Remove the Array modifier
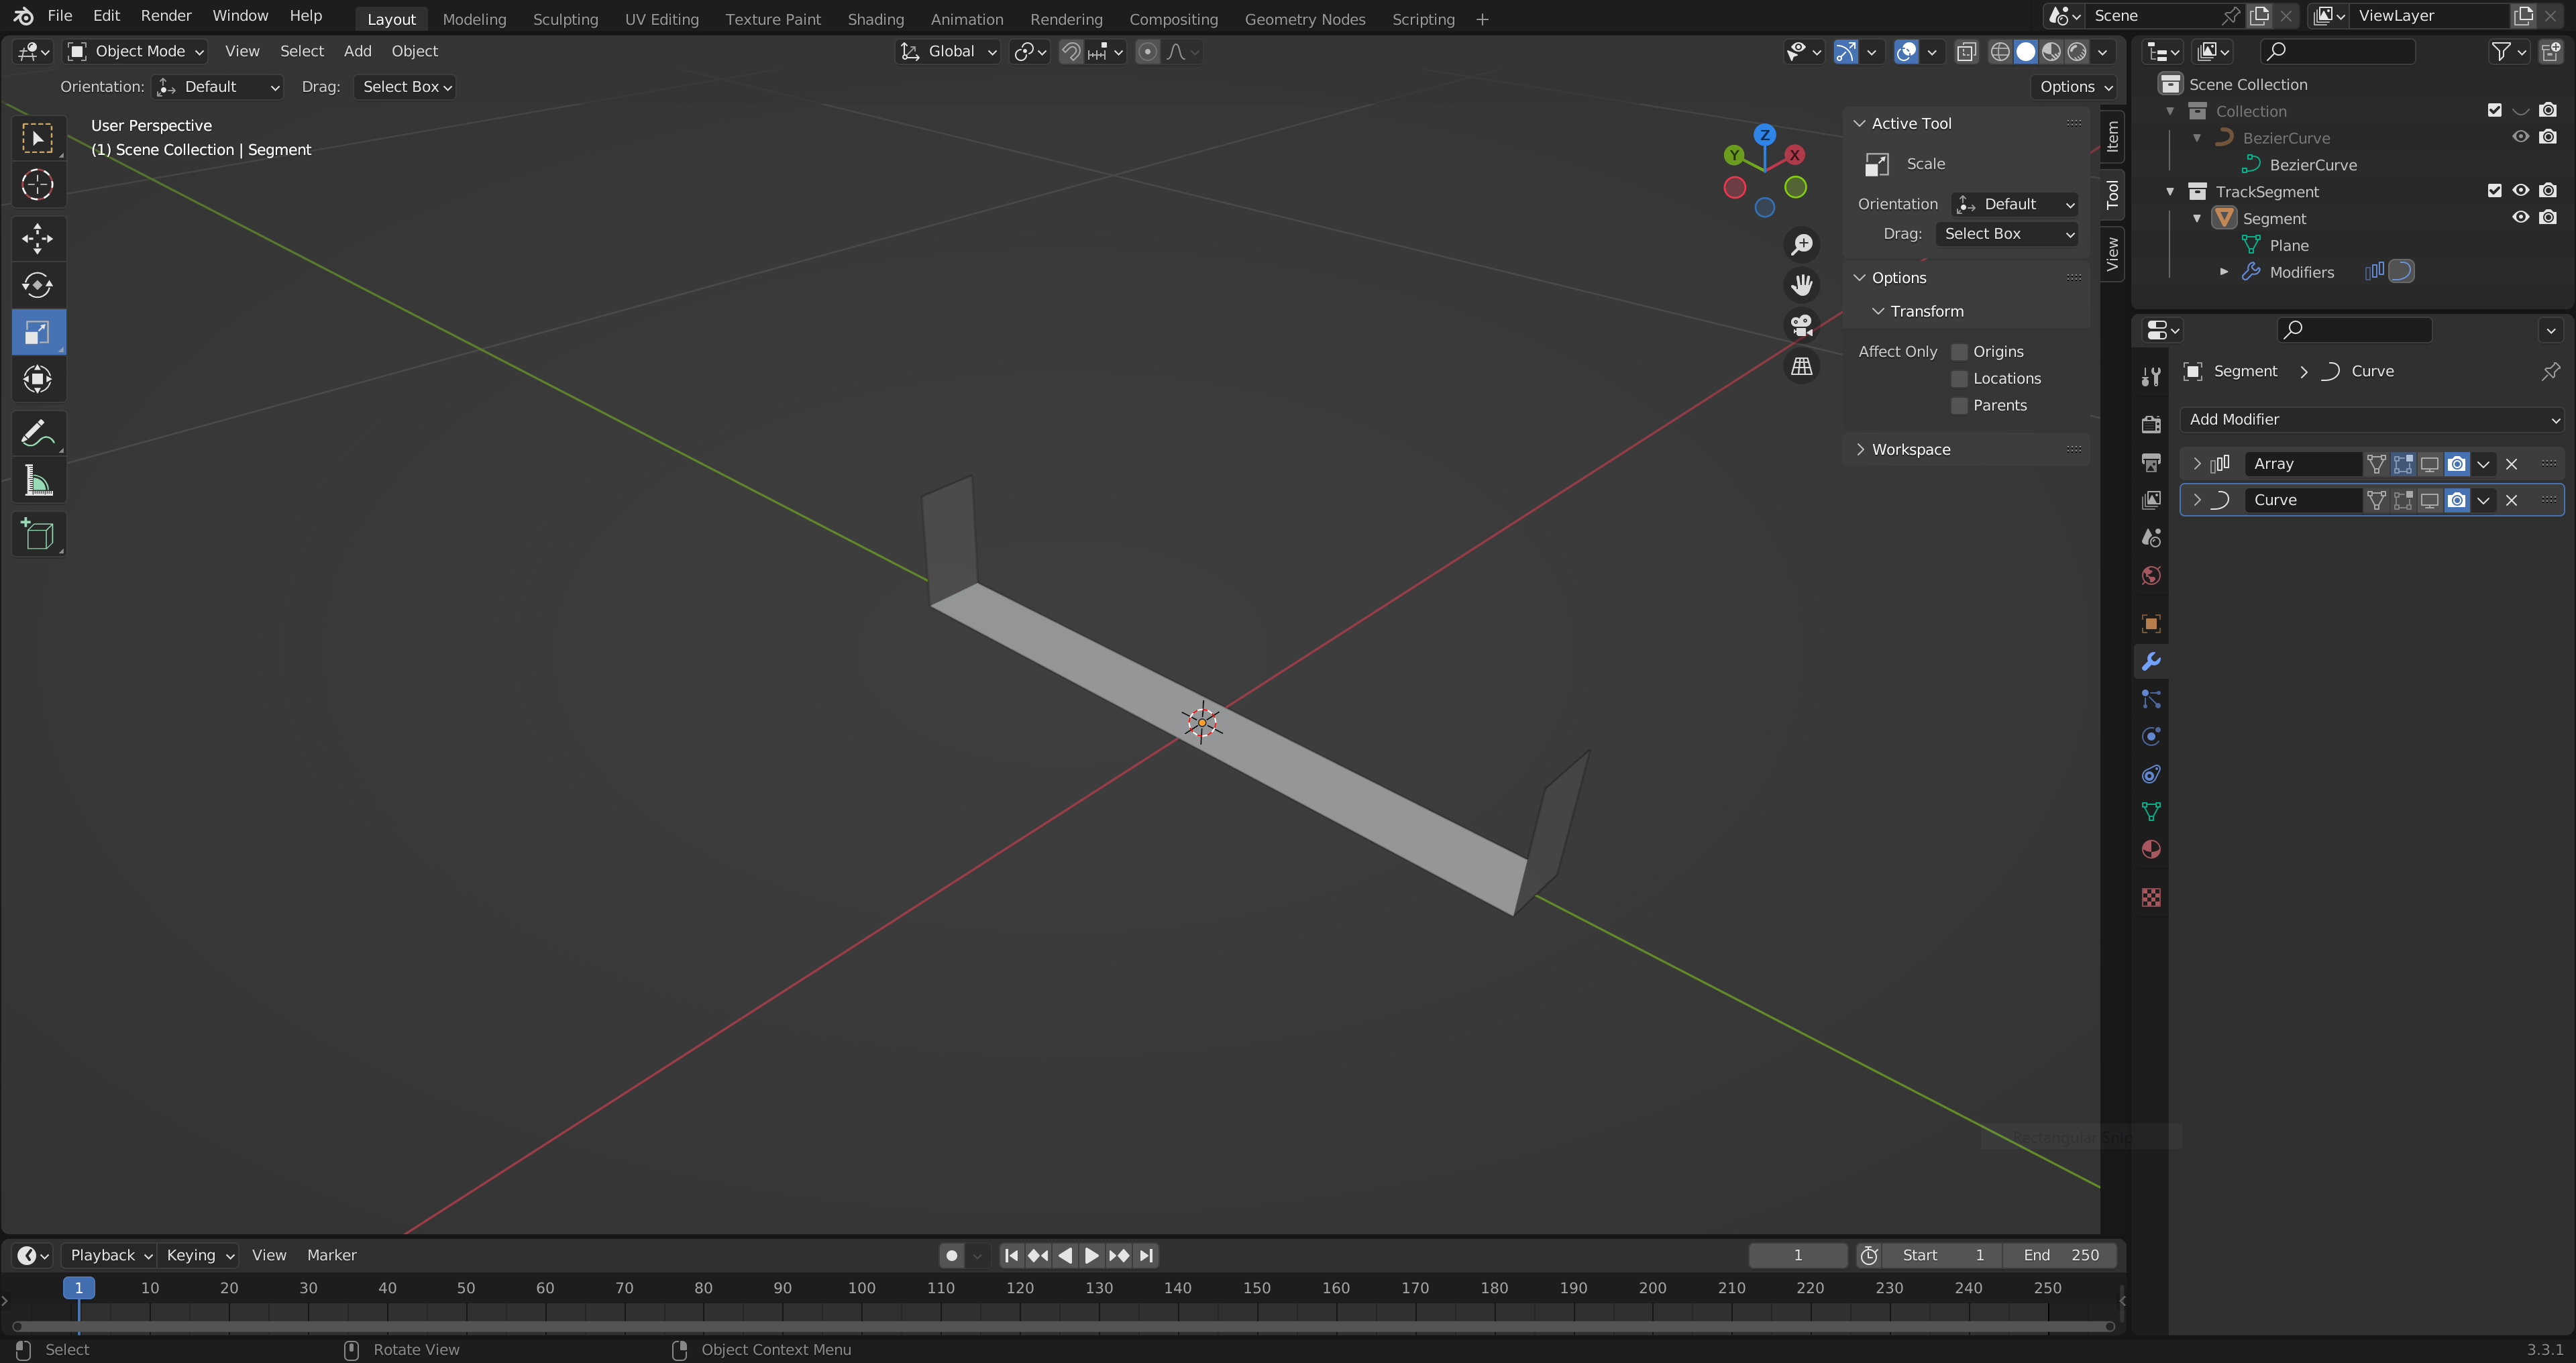The height and width of the screenshot is (1363, 2576). coord(2511,464)
